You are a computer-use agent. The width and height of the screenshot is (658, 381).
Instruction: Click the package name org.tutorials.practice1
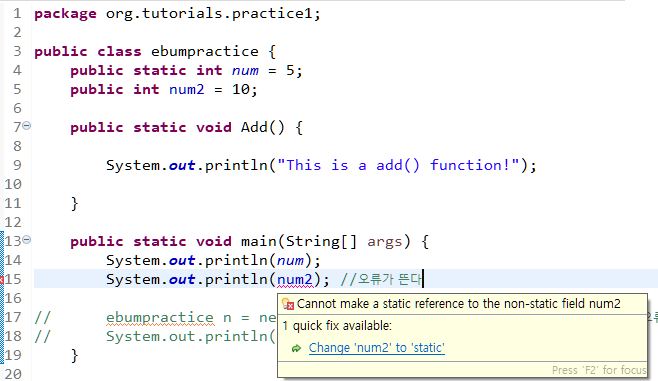(209, 13)
